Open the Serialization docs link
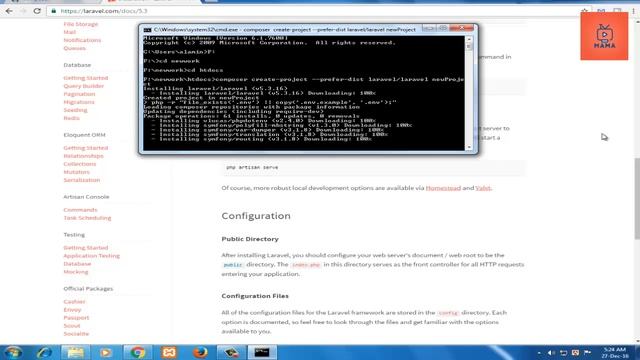This screenshot has height=360, width=640. pyautogui.click(x=82, y=180)
